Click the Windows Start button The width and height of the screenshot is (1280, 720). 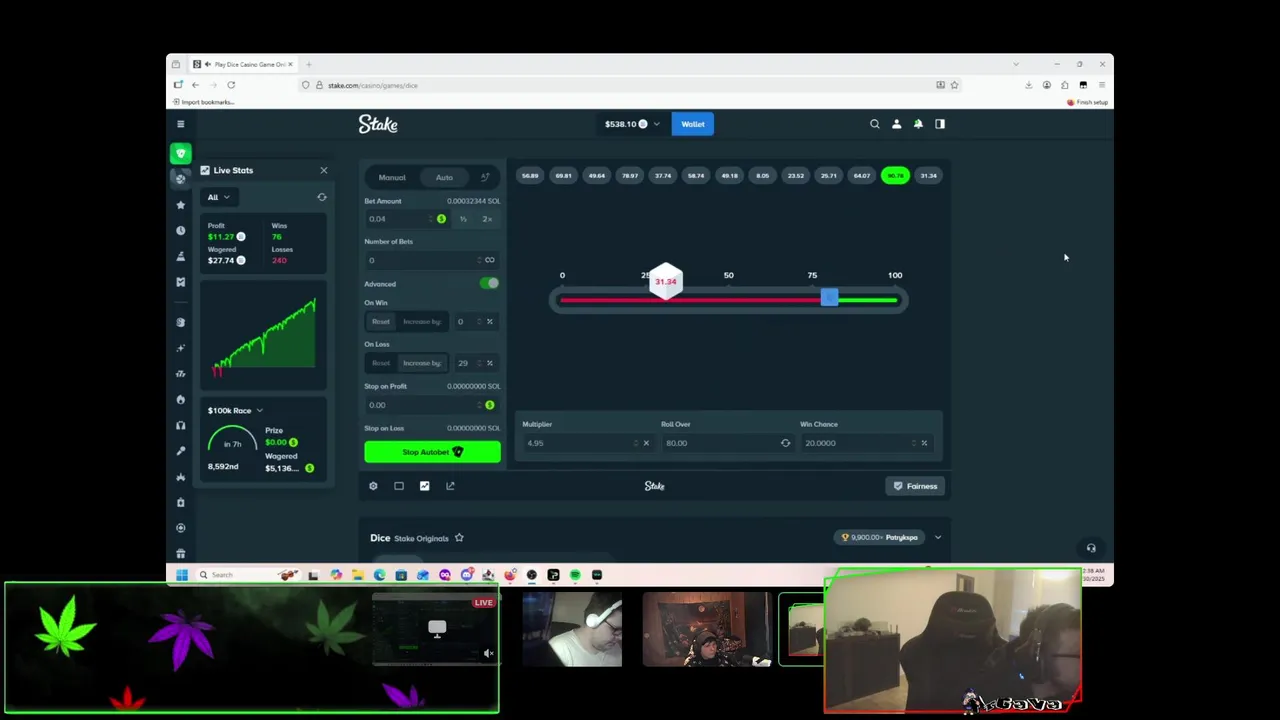click(x=181, y=575)
